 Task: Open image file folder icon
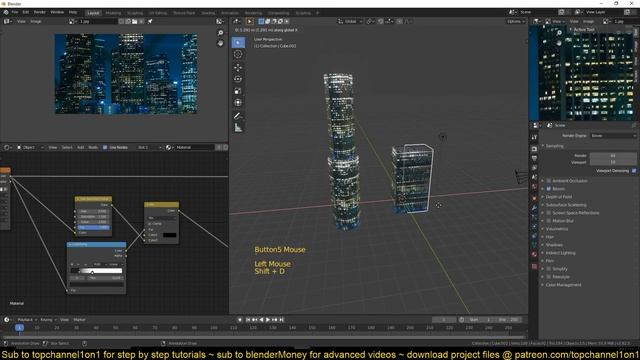(134, 21)
